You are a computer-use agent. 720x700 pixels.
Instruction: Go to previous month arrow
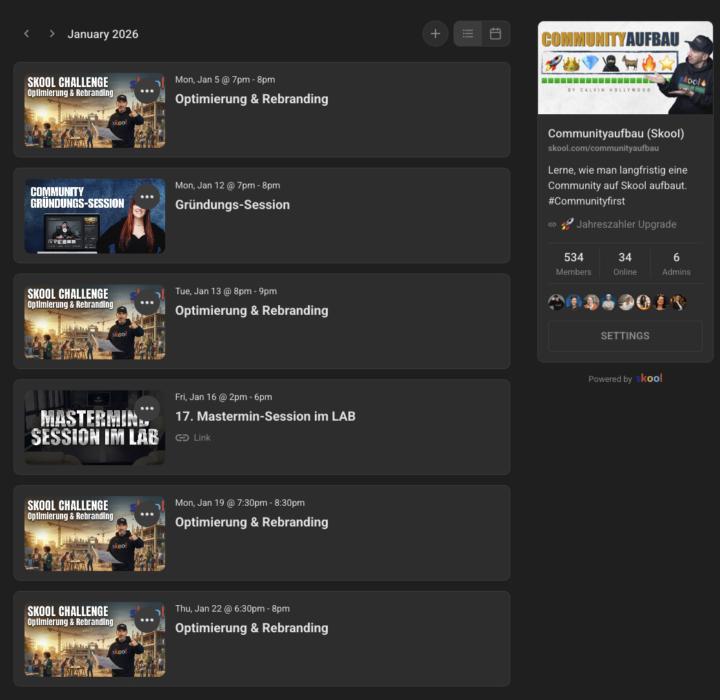coord(27,34)
